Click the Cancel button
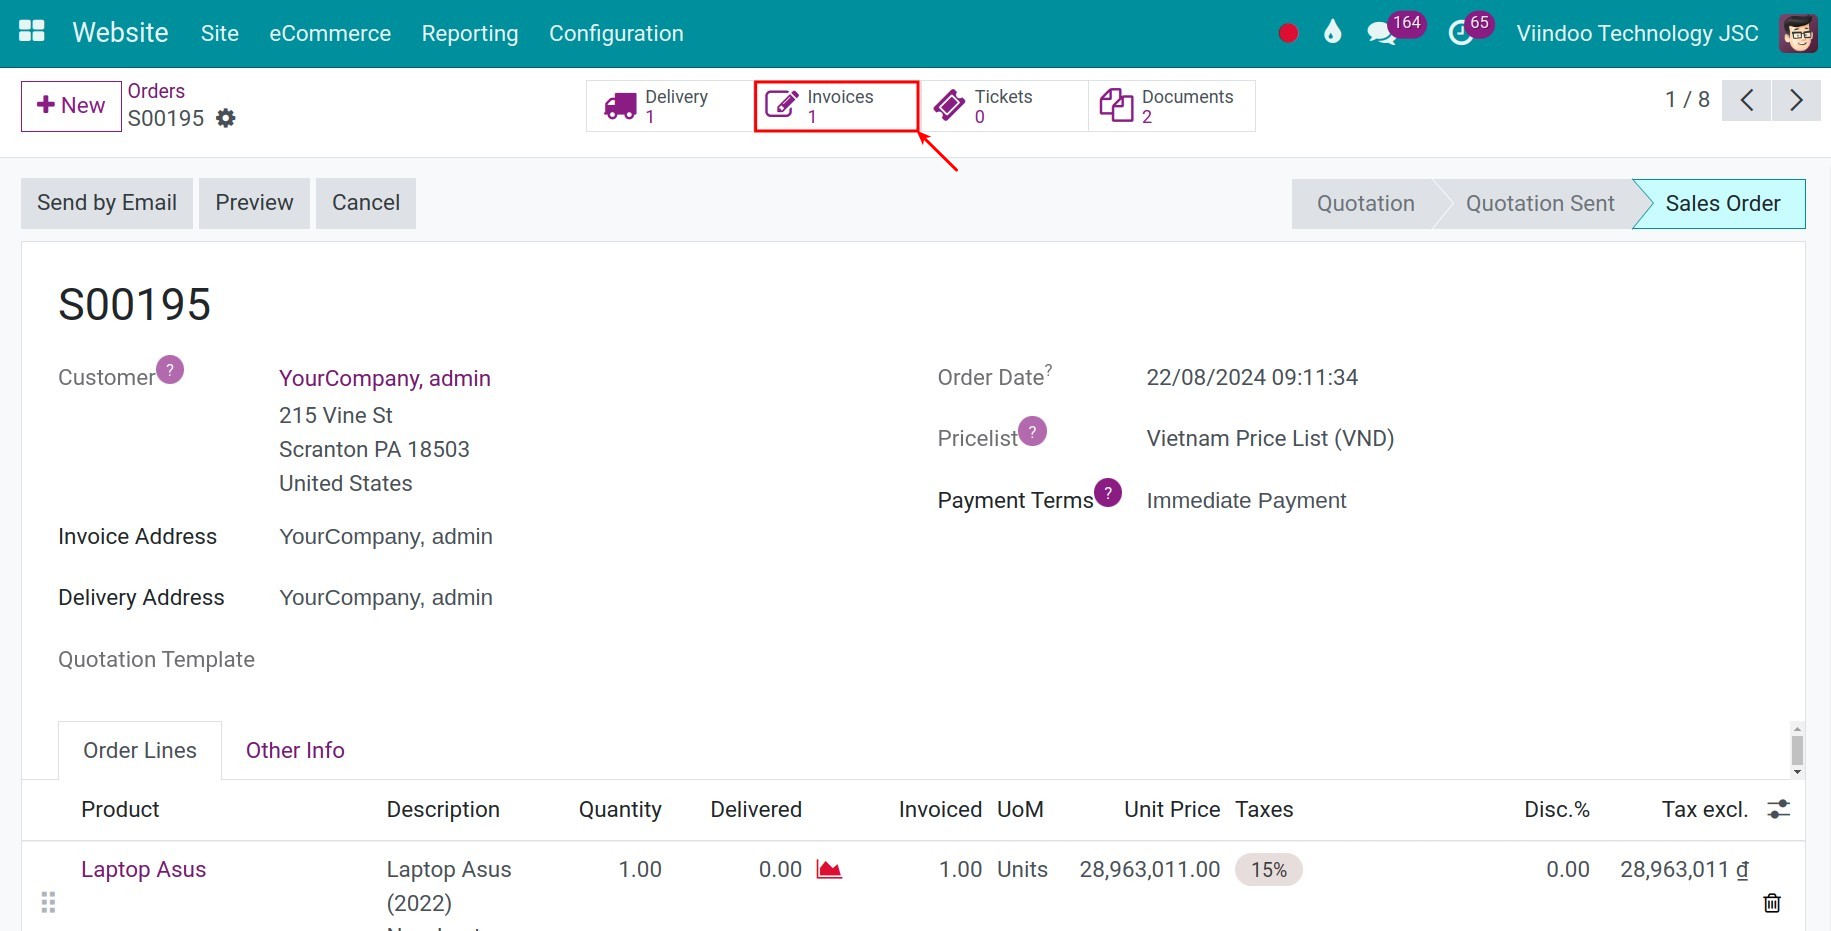The image size is (1831, 931). 366,203
